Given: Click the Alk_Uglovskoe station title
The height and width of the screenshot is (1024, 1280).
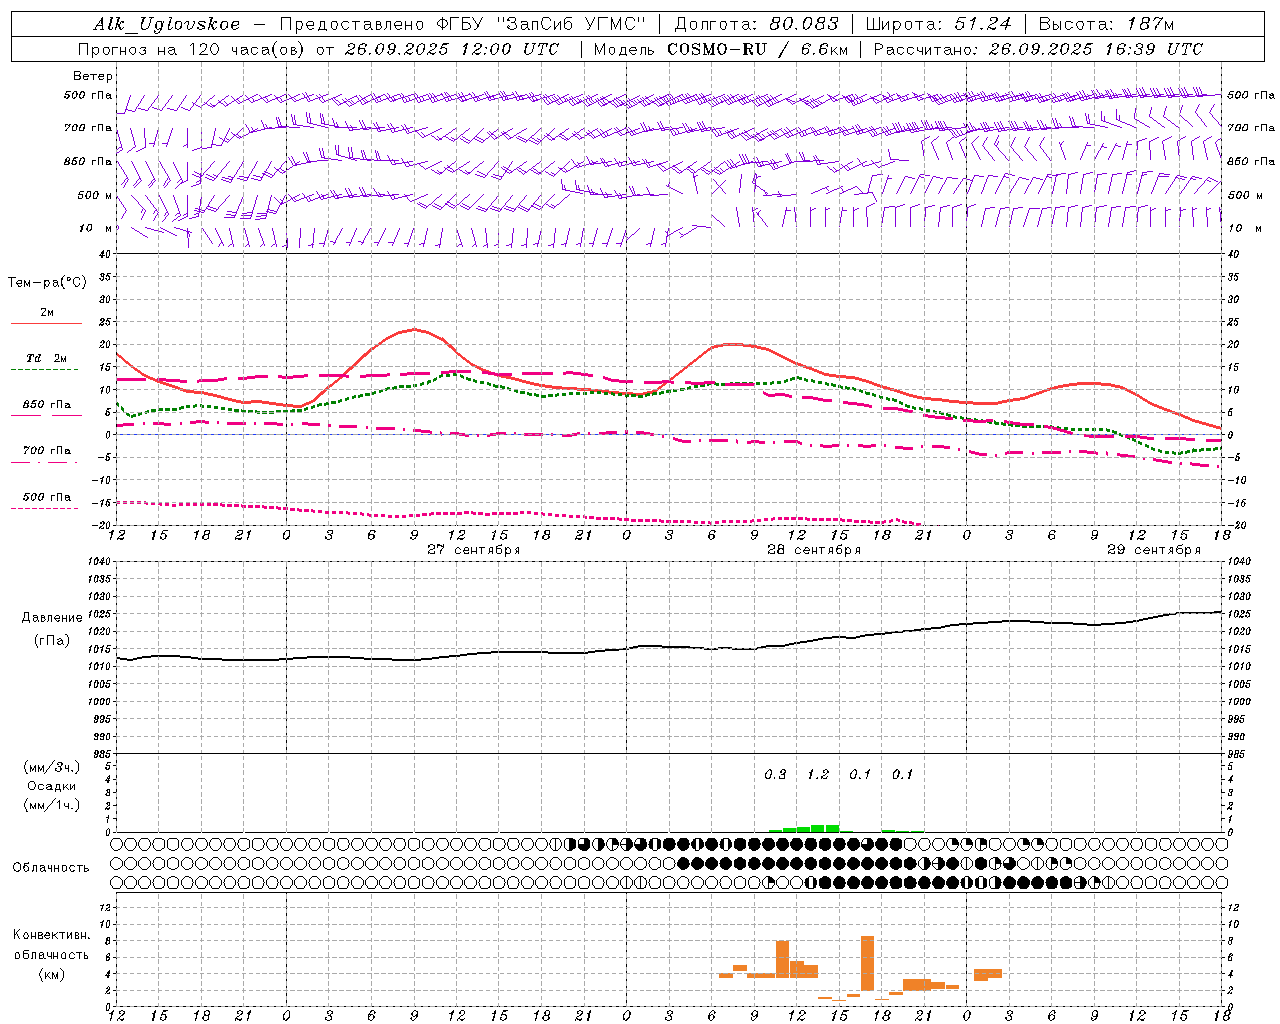Looking at the screenshot, I should tap(166, 24).
